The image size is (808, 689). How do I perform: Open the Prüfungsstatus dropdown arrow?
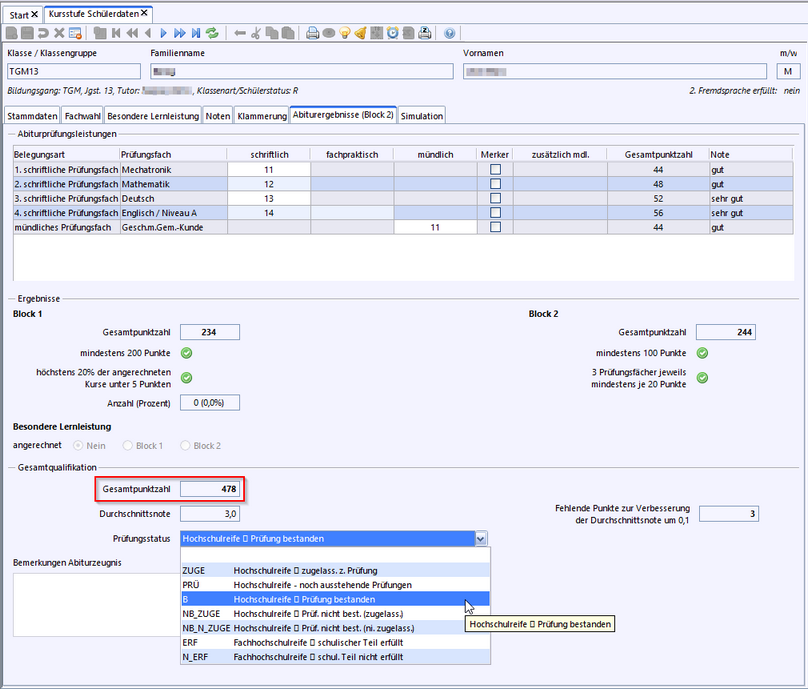point(481,538)
